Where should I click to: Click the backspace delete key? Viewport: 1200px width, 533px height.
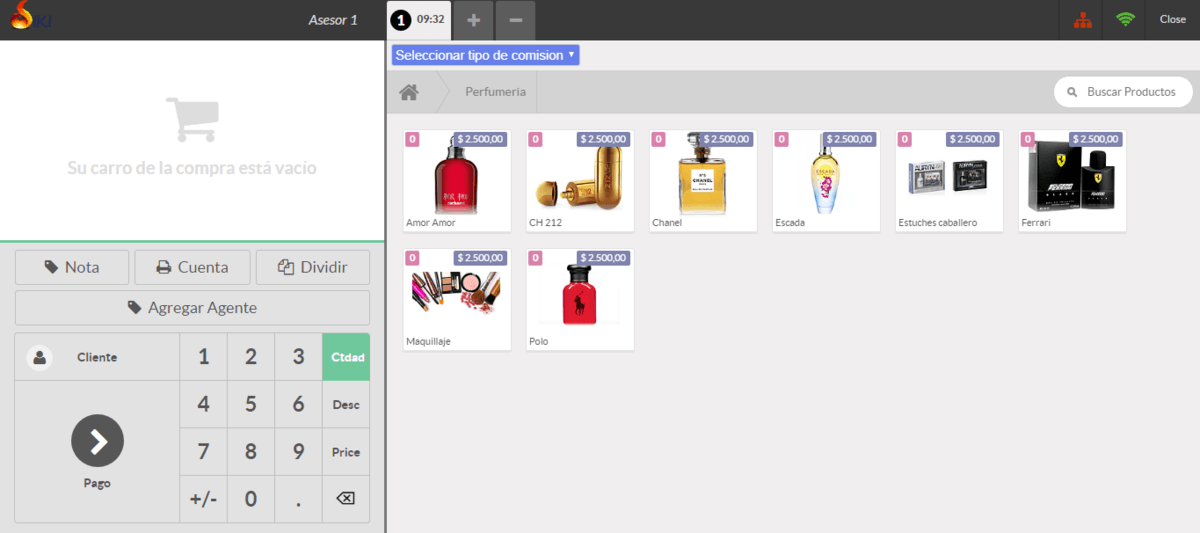346,499
